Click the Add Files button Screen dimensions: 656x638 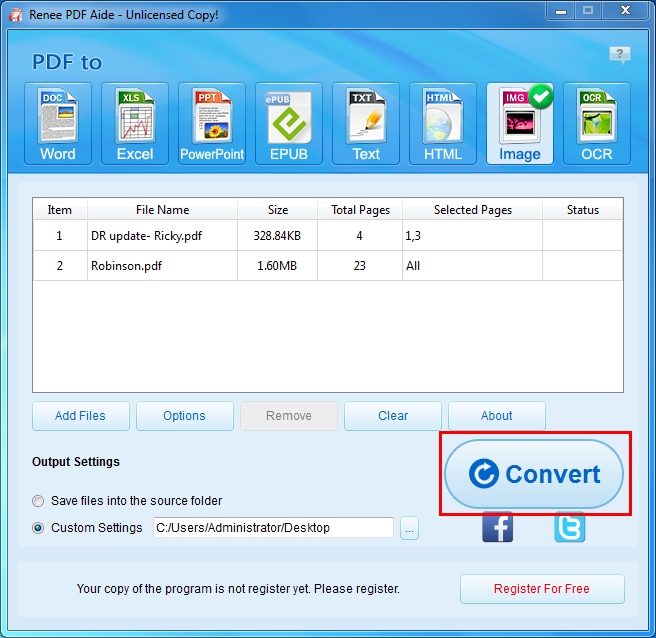pos(81,416)
